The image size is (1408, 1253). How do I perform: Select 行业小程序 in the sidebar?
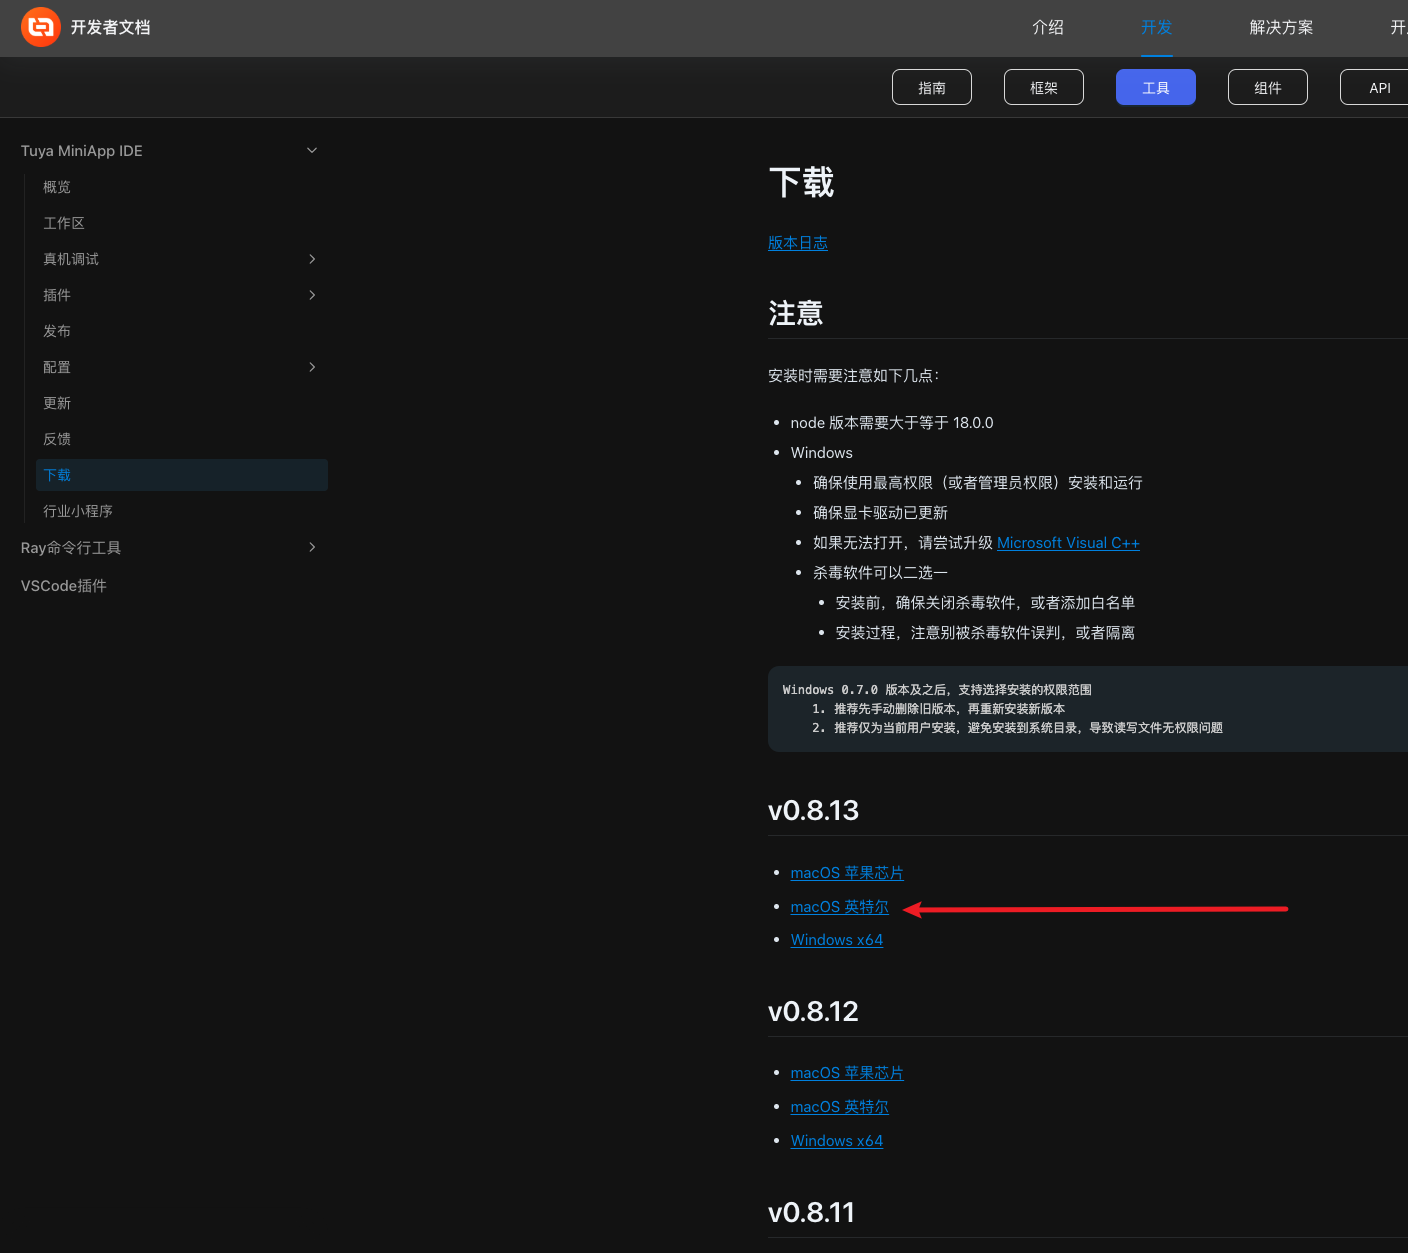pos(78,511)
